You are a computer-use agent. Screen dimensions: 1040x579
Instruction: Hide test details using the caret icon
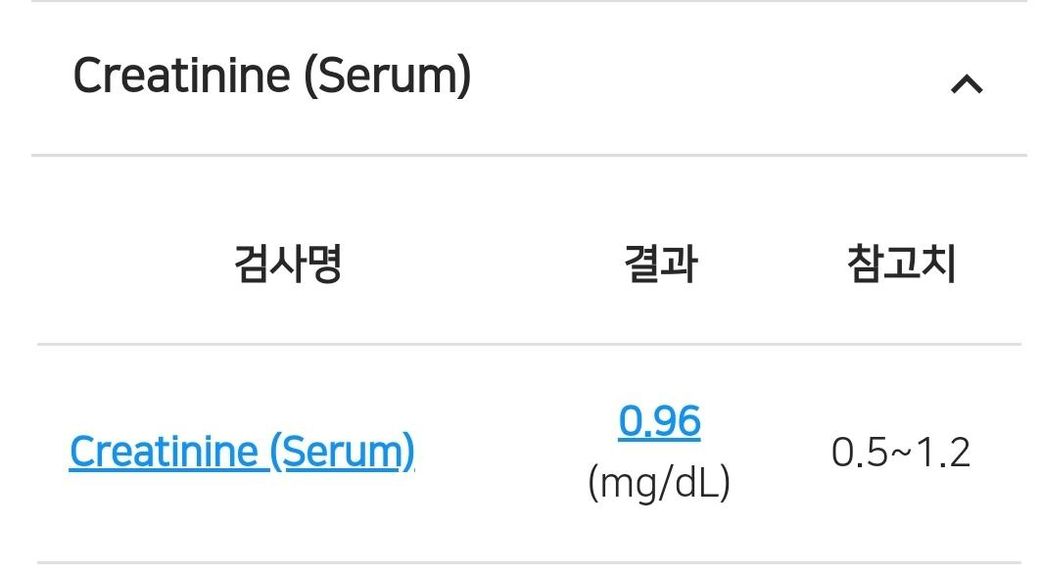coord(966,85)
